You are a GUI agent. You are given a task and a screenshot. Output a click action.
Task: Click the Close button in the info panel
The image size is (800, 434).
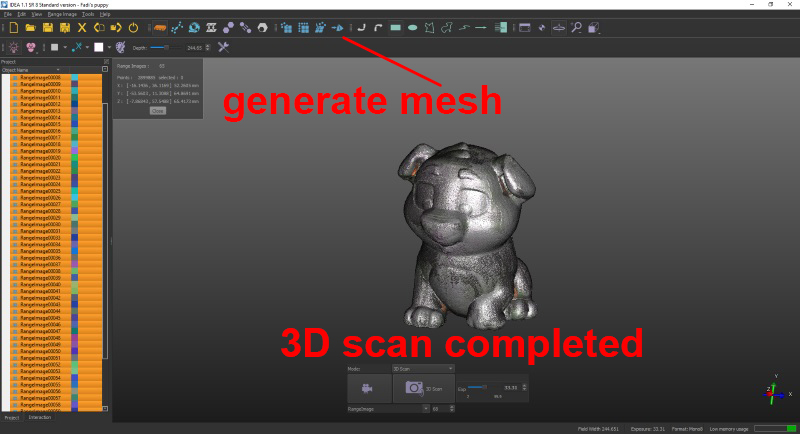click(158, 111)
